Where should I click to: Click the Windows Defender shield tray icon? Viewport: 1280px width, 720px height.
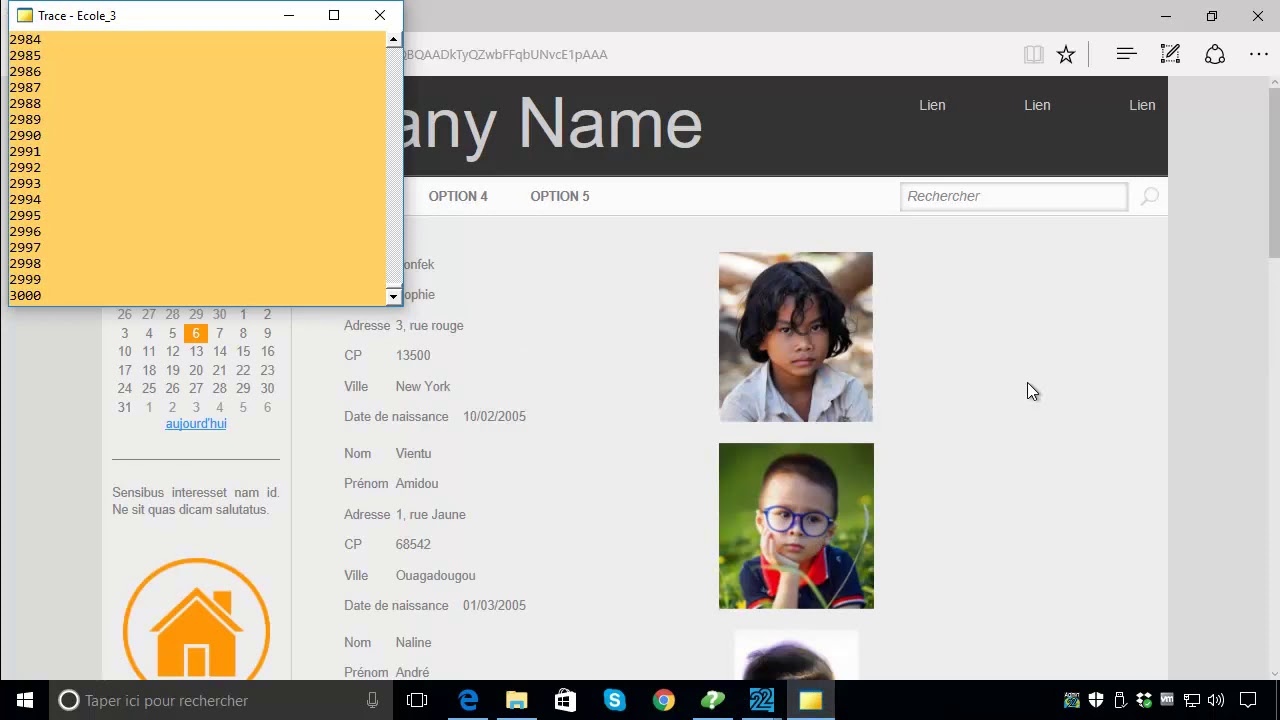pyautogui.click(x=1096, y=700)
